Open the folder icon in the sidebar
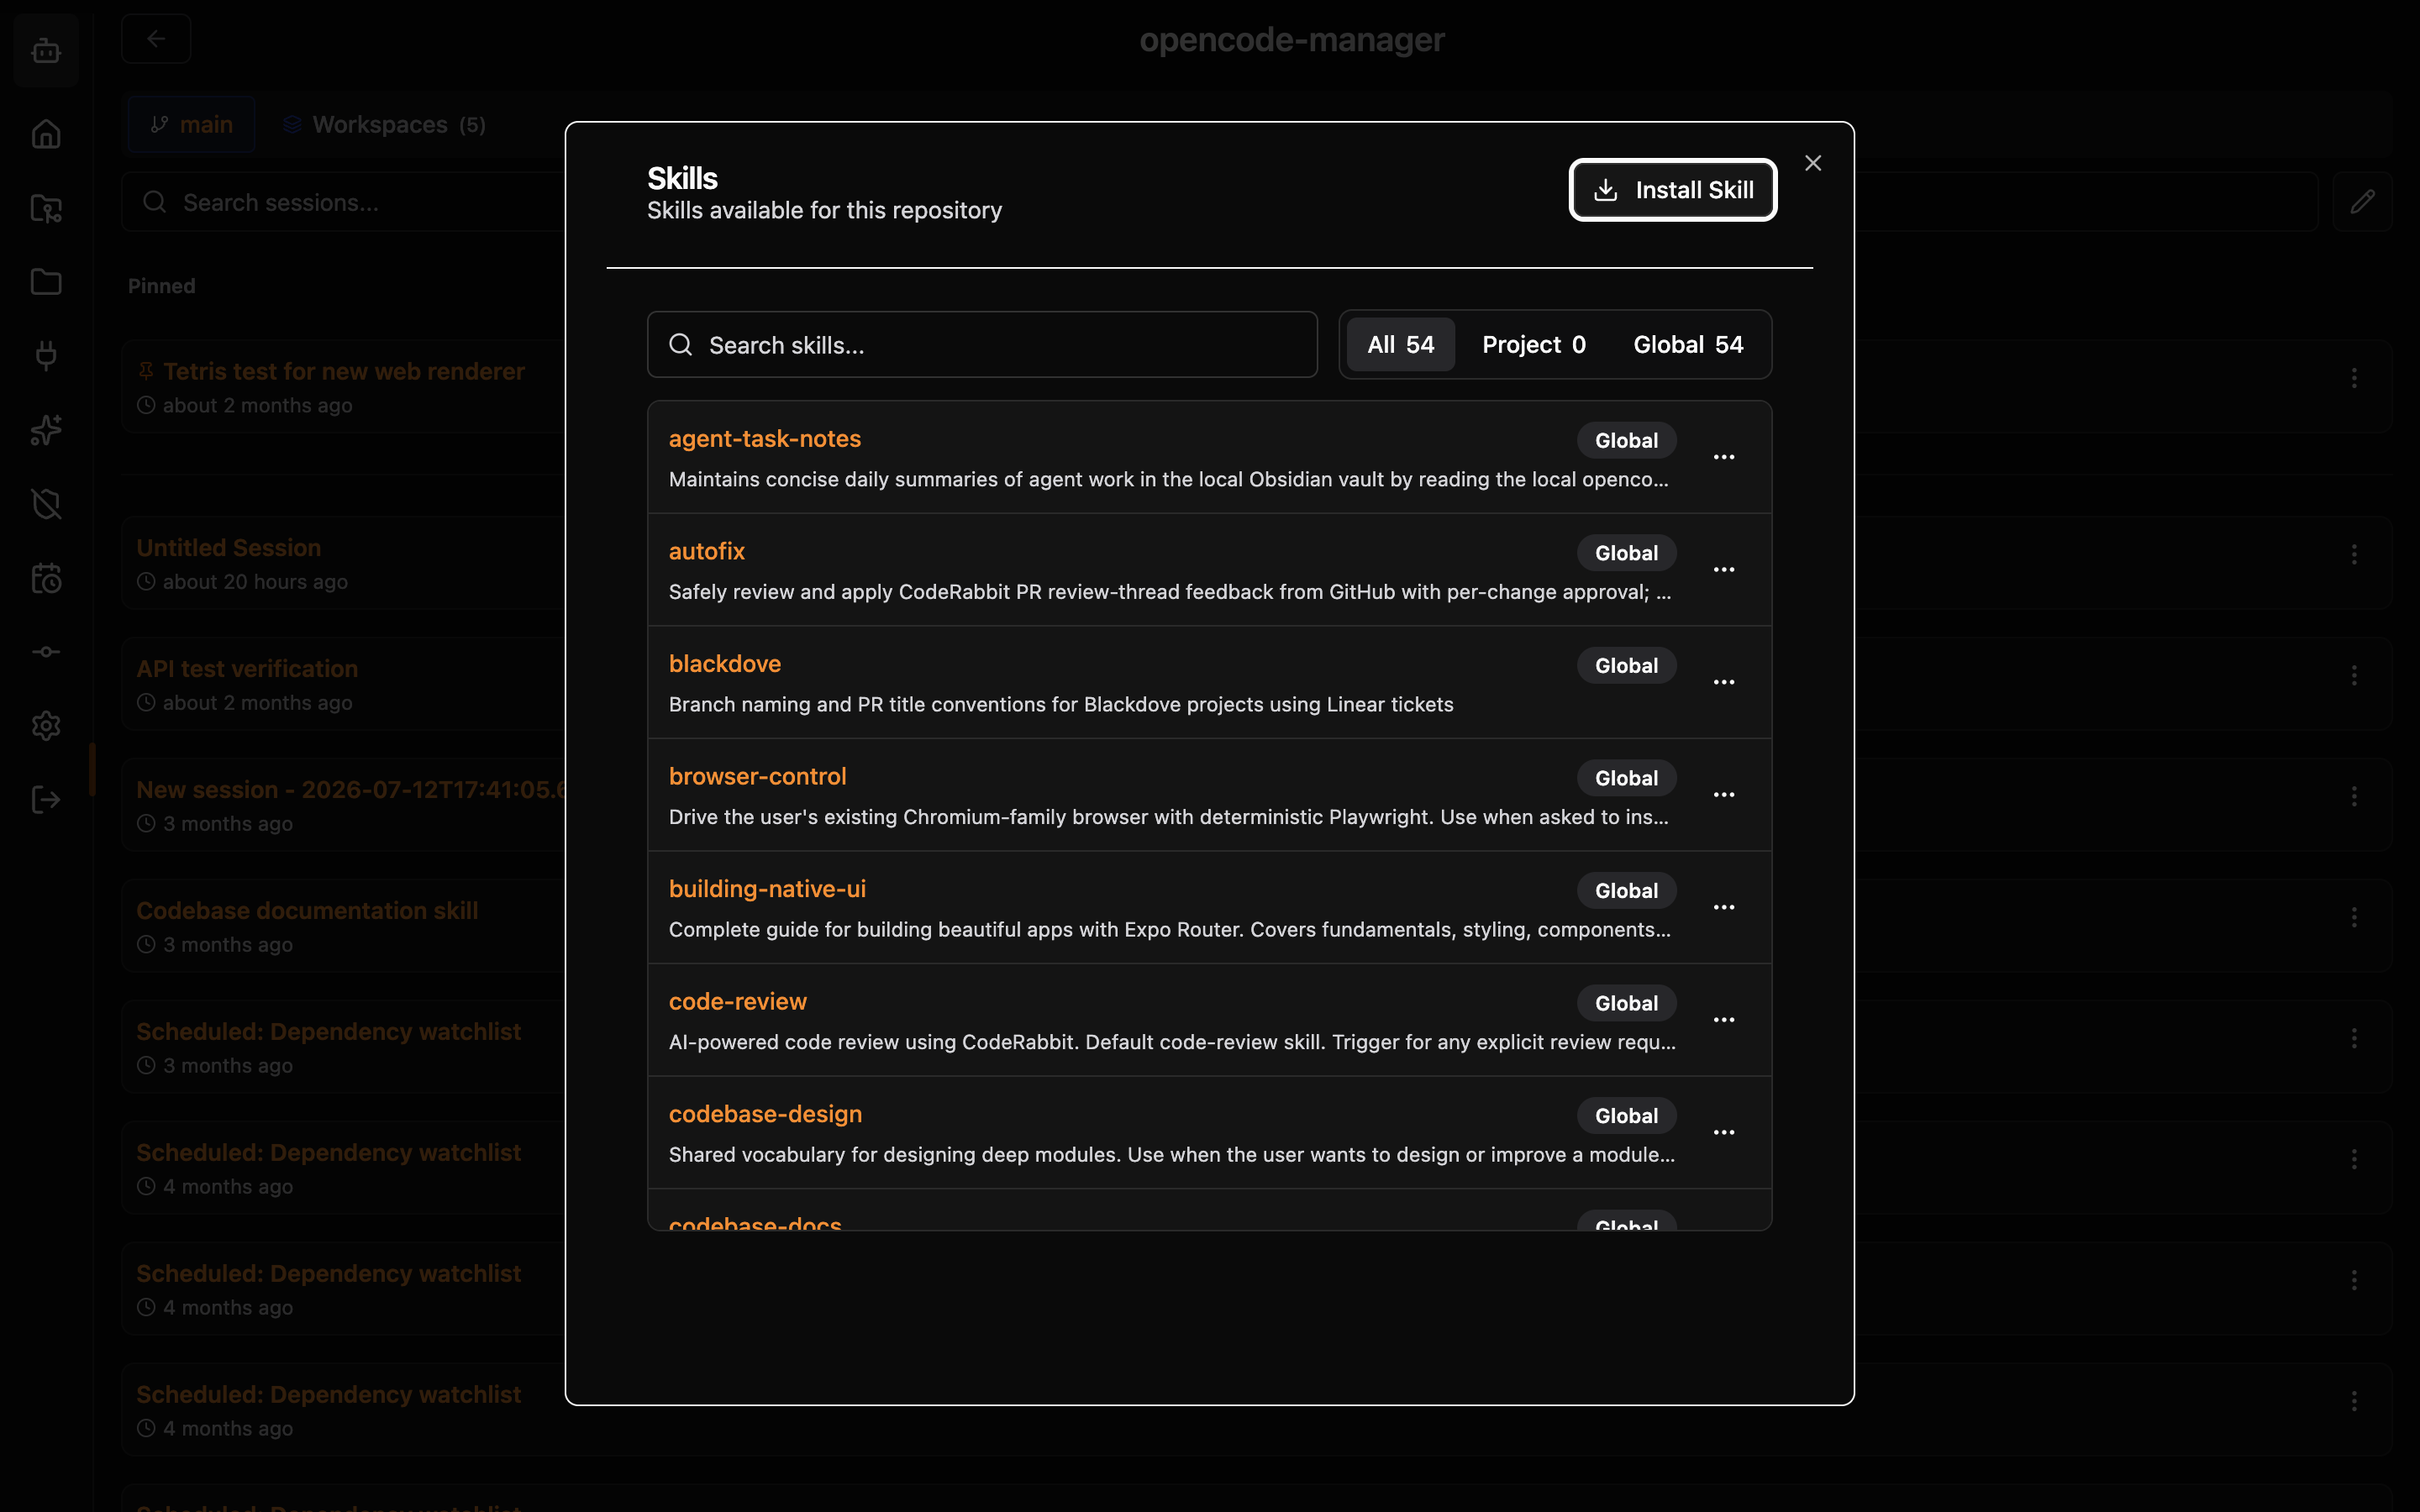Image resolution: width=2420 pixels, height=1512 pixels. point(46,282)
